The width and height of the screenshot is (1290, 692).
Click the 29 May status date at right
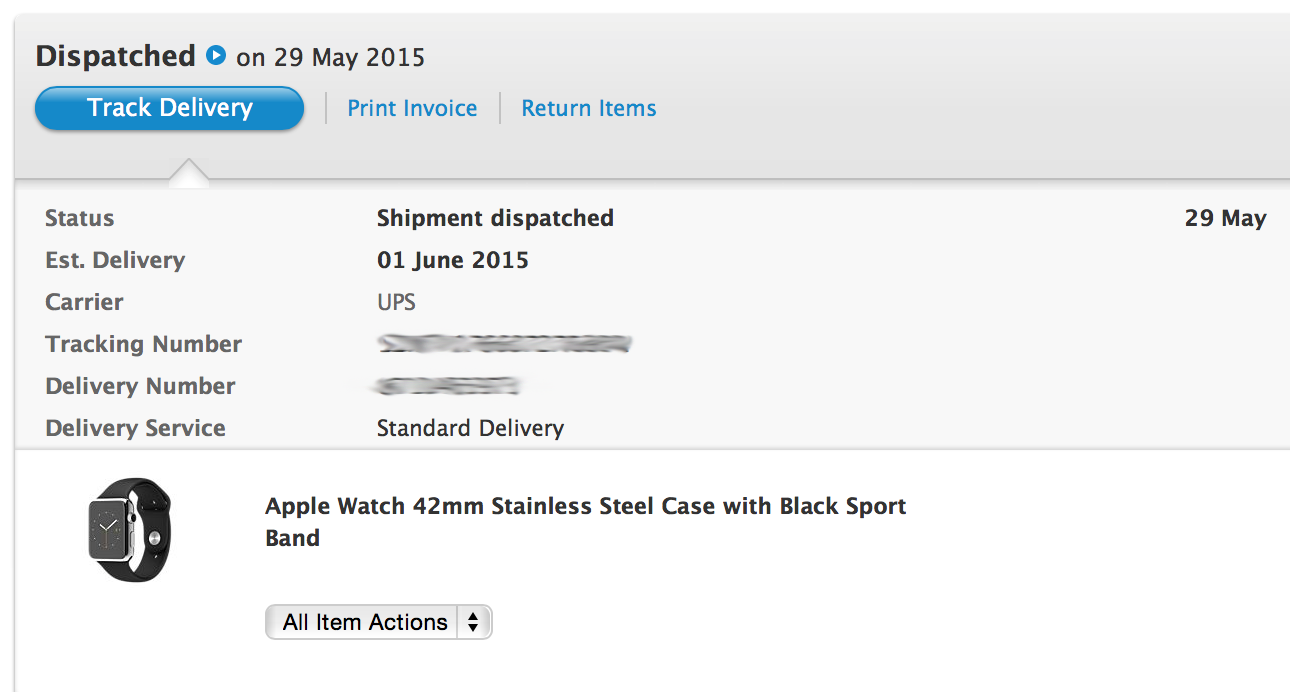(x=1225, y=218)
